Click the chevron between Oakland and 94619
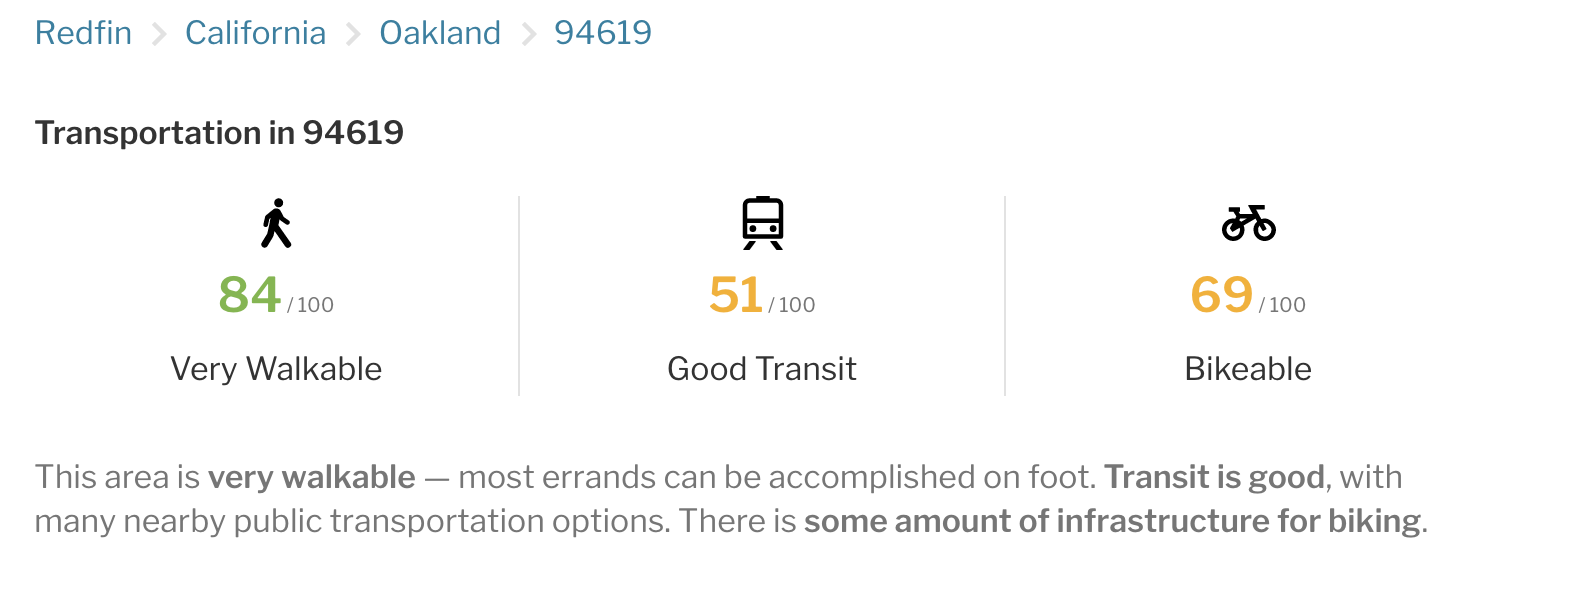Screen dimensions: 1574x592 point(528,35)
